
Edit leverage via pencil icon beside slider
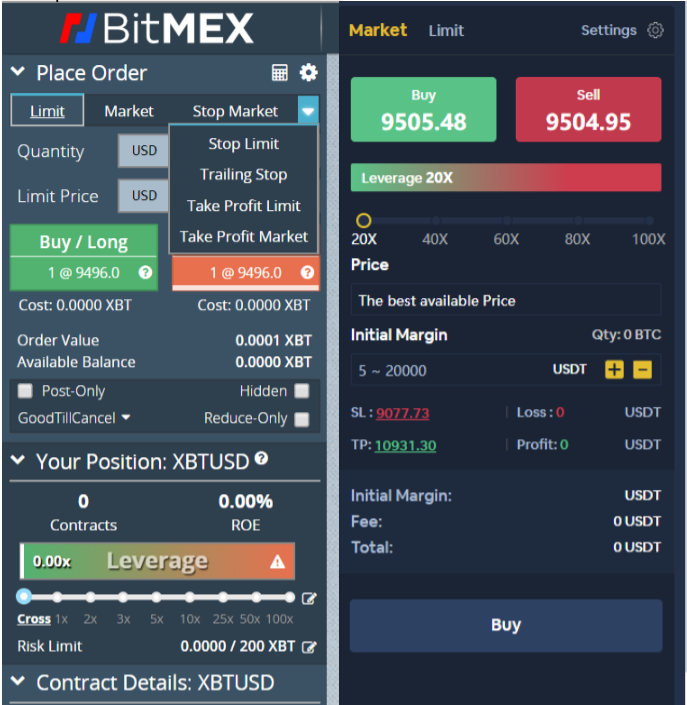click(309, 598)
